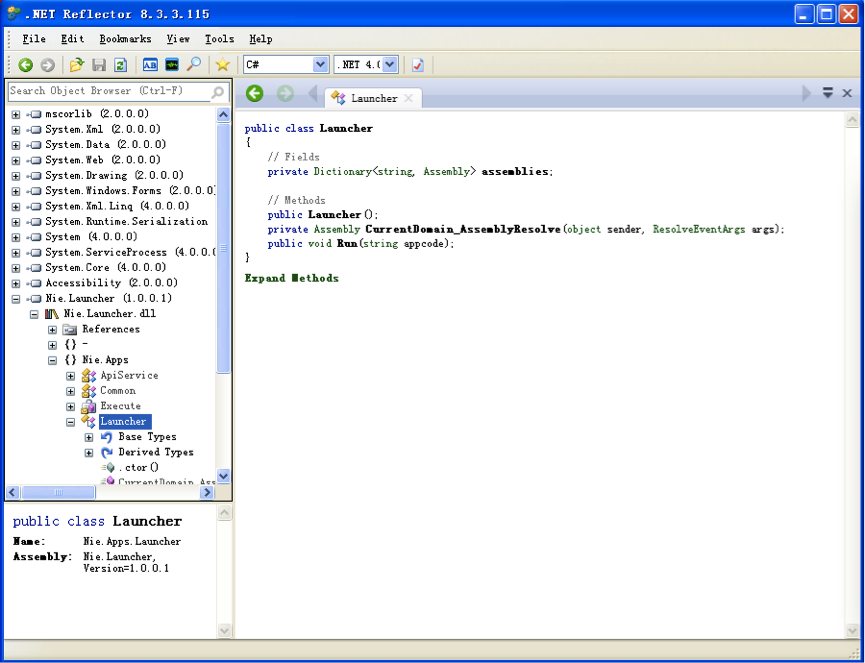
Task: Click Launcher constructor link in code
Action: point(334,215)
